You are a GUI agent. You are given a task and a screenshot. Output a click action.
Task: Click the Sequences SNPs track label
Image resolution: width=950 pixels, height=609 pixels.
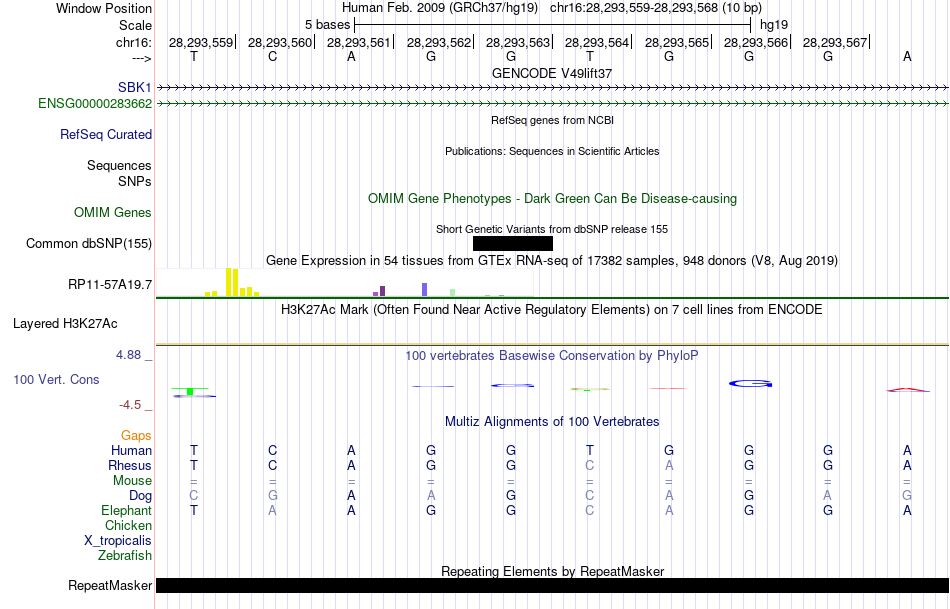click(x=119, y=173)
